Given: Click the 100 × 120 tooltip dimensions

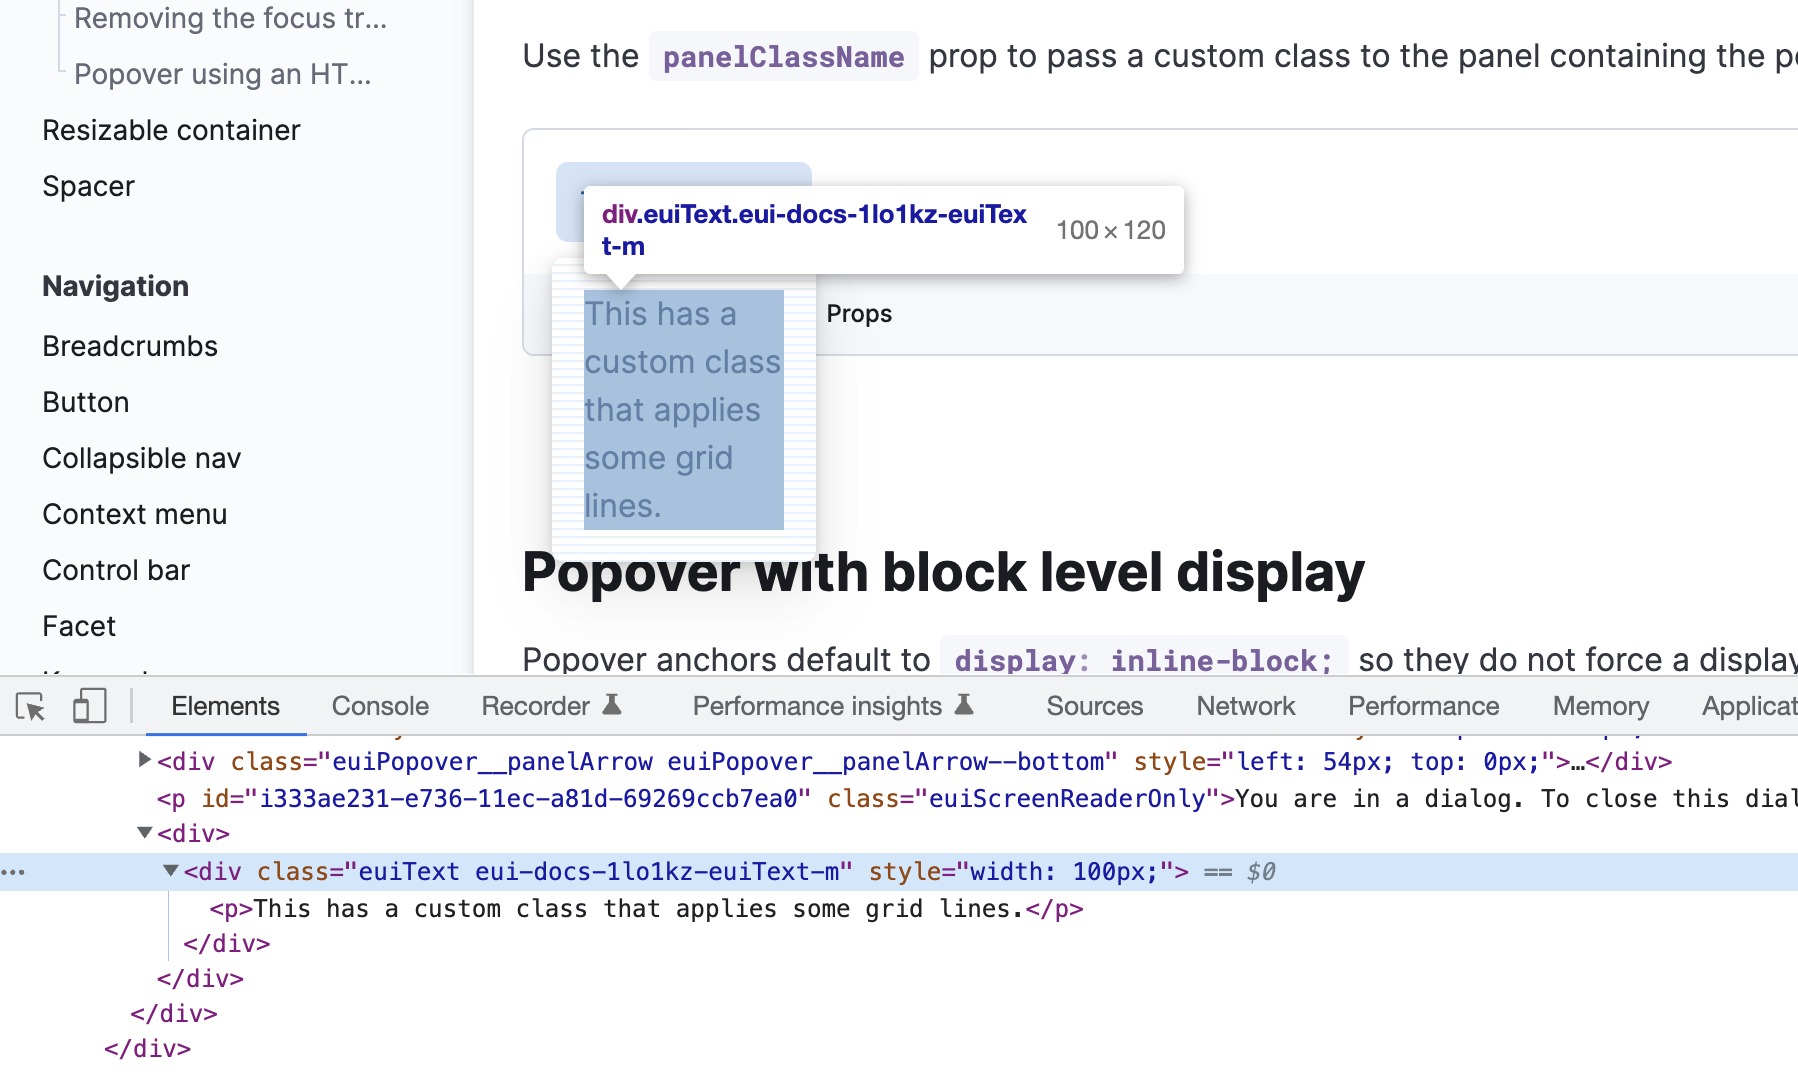Looking at the screenshot, I should click(x=1111, y=231).
